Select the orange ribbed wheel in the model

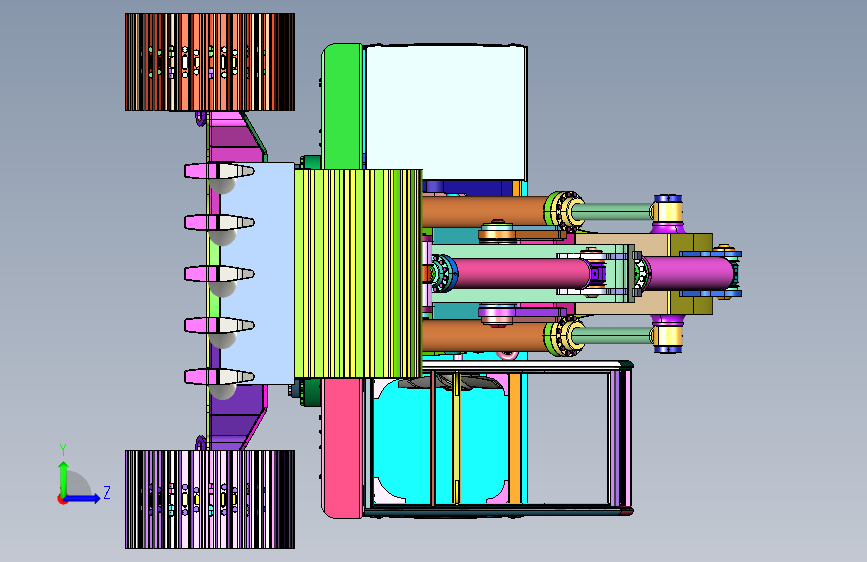tap(210, 62)
